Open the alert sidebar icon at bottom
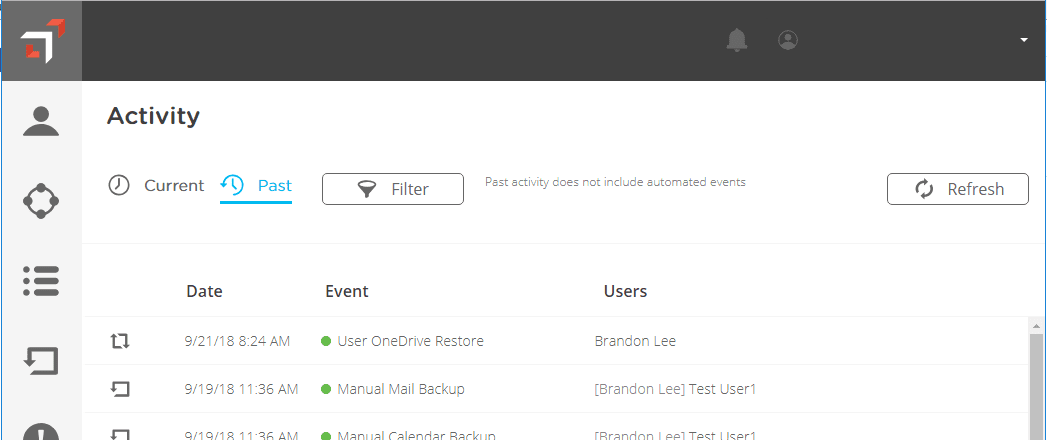This screenshot has width=1047, height=440. (x=41, y=431)
